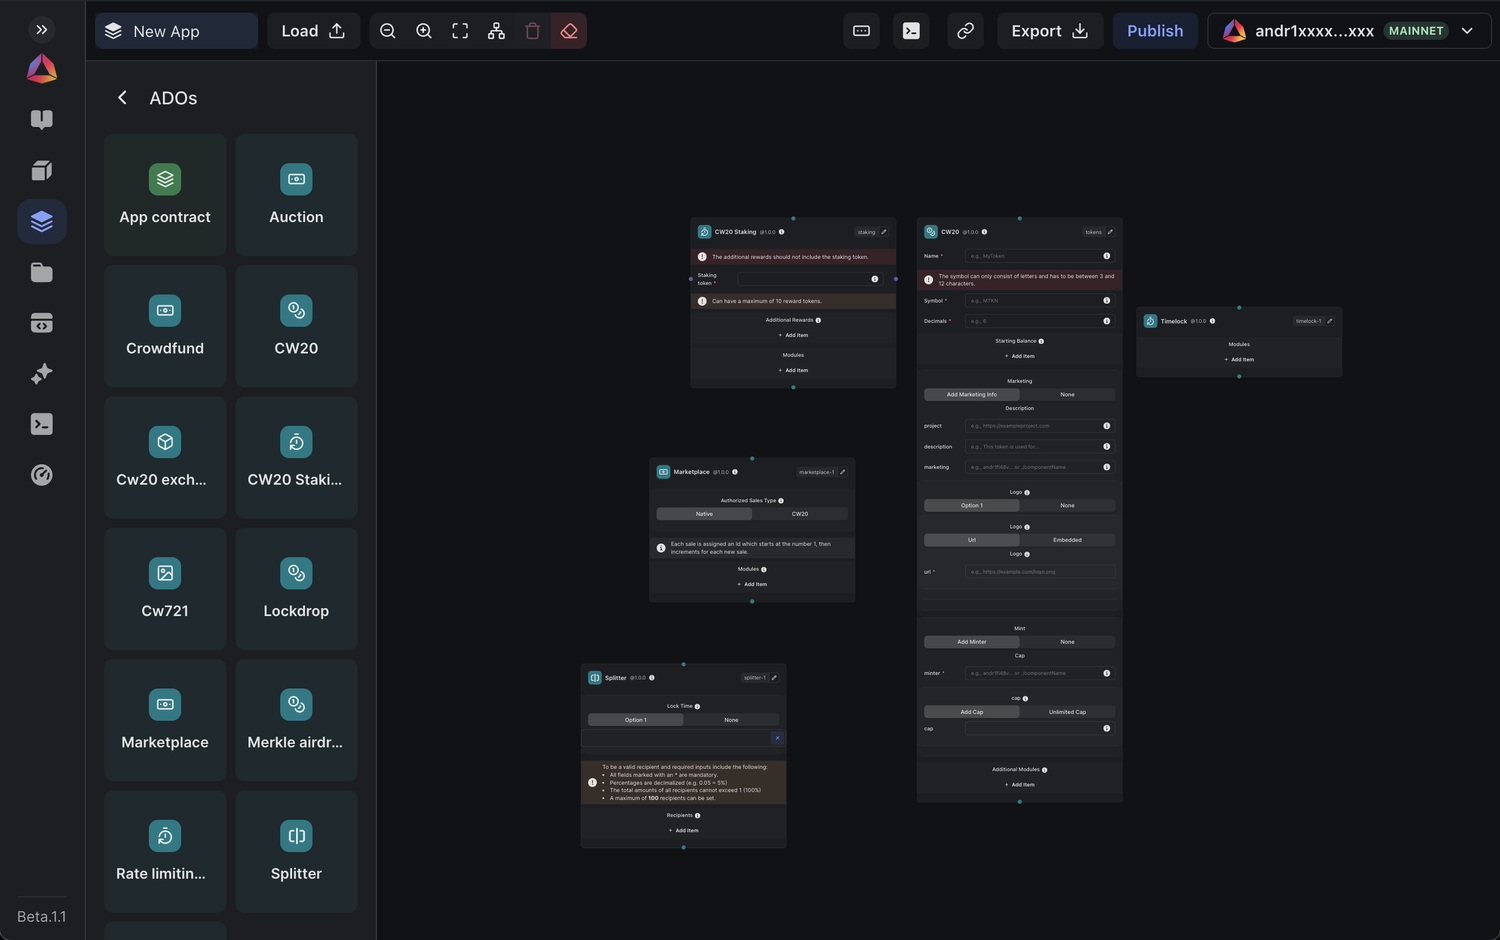Open the folder icon in sidebar
This screenshot has height=940, width=1500.
pyautogui.click(x=41, y=272)
